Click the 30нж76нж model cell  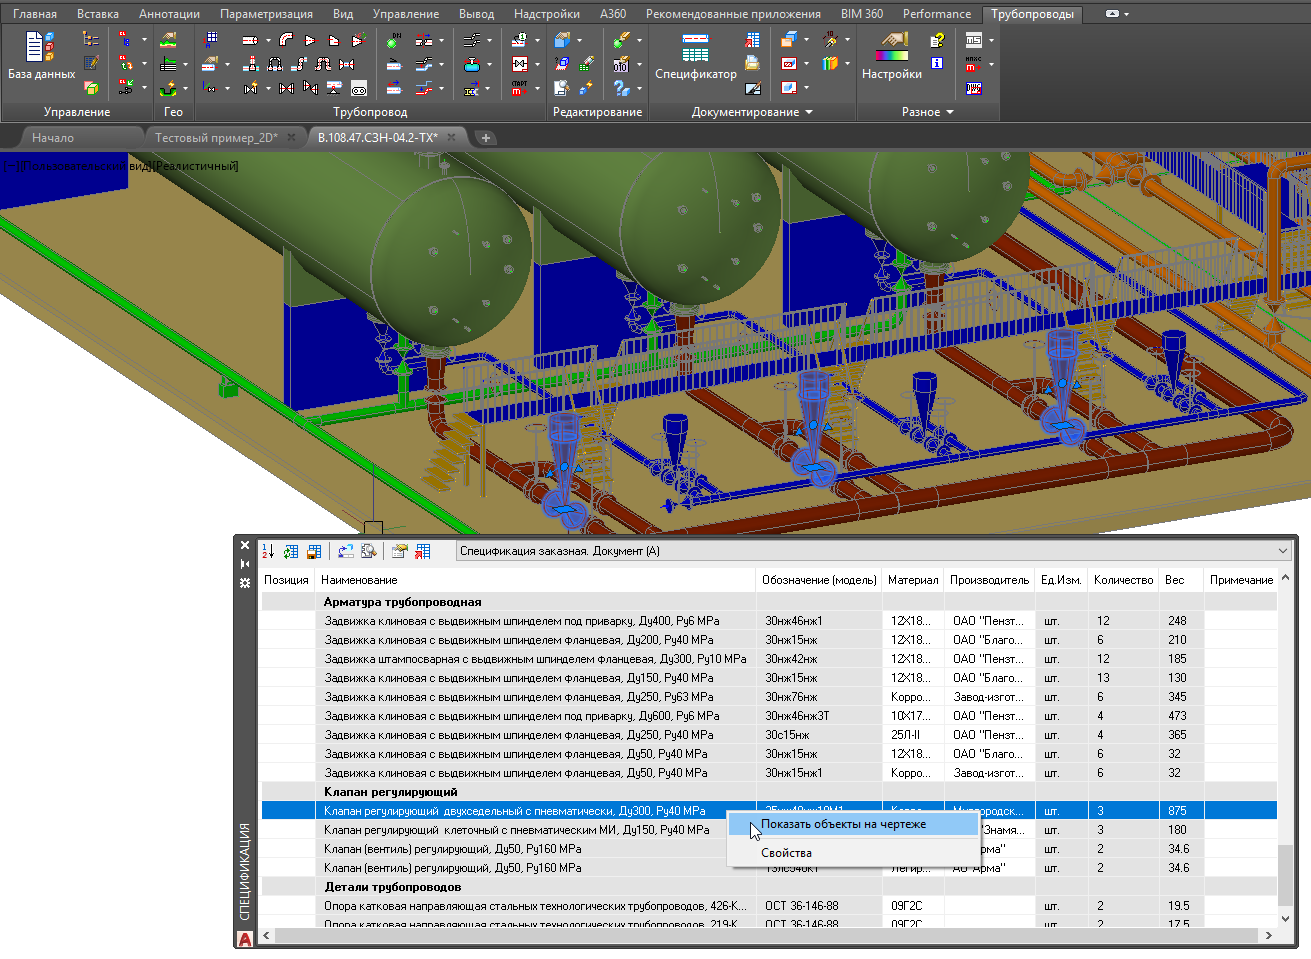coord(821,697)
